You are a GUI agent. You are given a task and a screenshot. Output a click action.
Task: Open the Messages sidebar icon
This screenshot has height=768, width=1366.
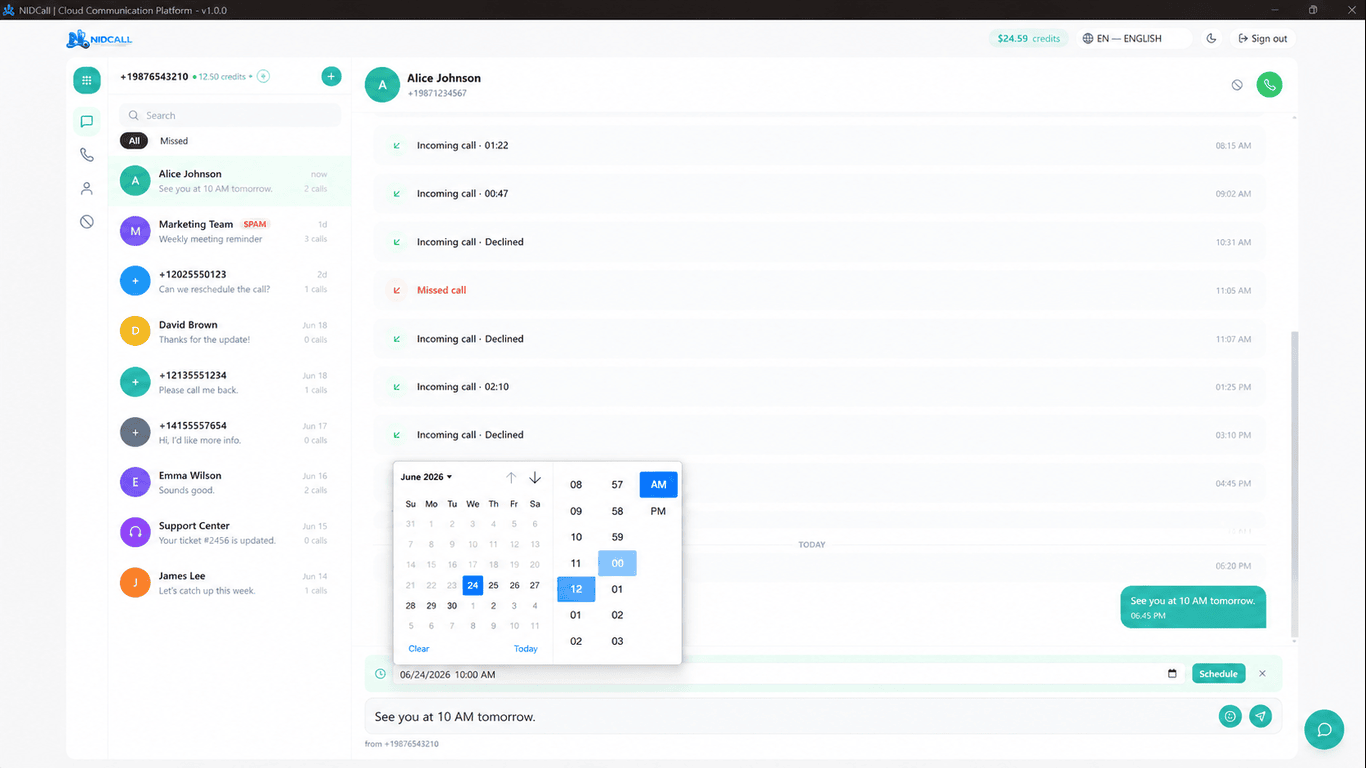(x=87, y=122)
